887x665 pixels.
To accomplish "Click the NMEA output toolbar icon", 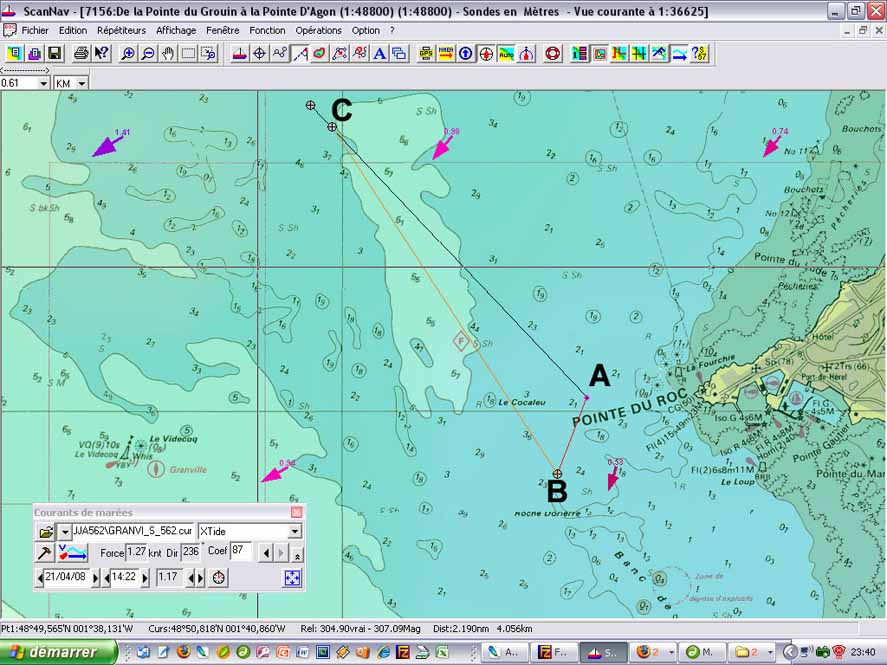I will coord(446,54).
